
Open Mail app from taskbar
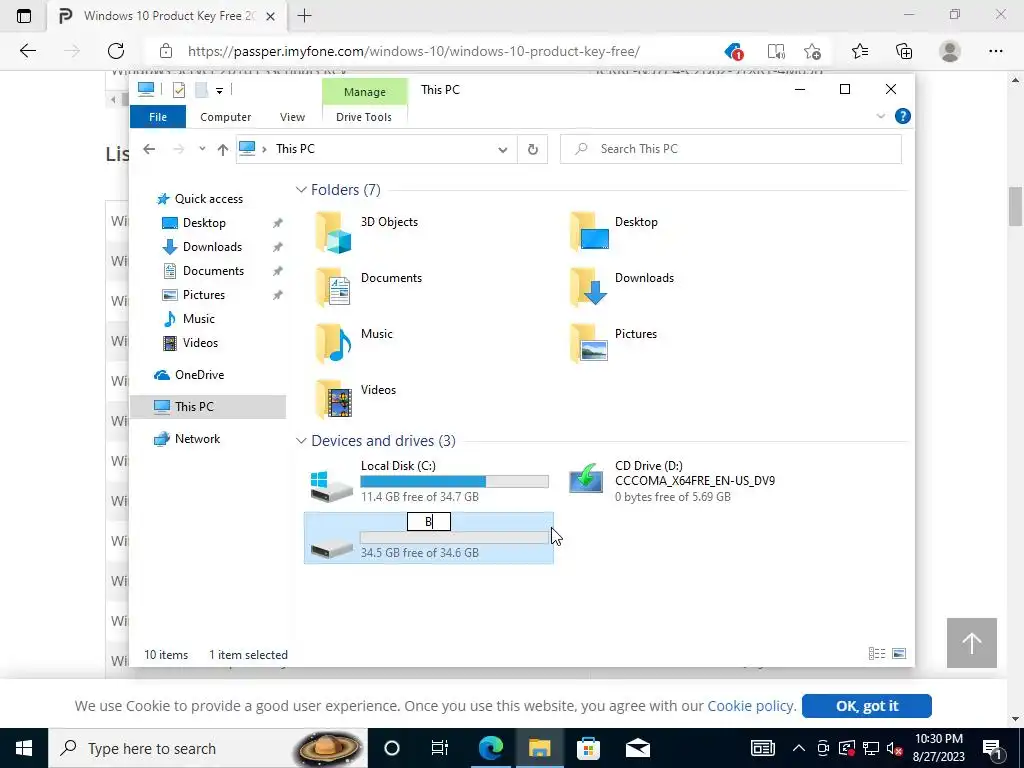click(x=637, y=748)
